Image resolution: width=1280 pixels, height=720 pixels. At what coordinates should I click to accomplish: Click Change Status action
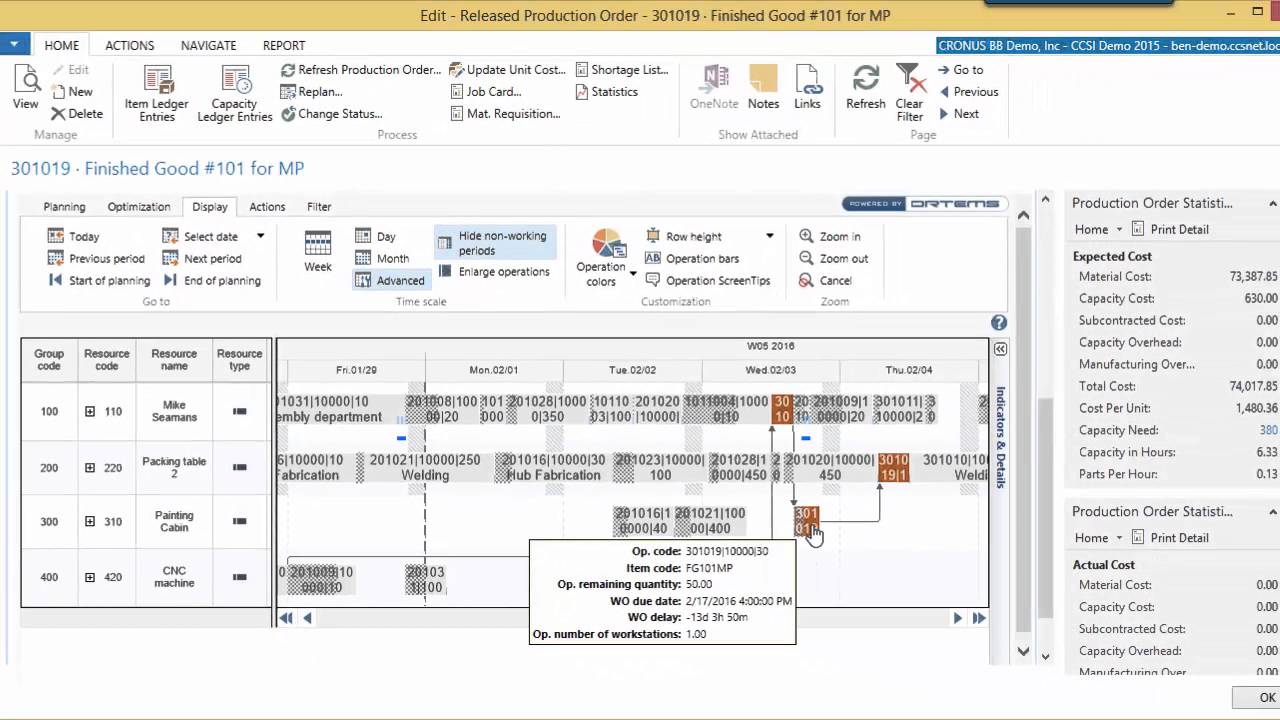332,114
